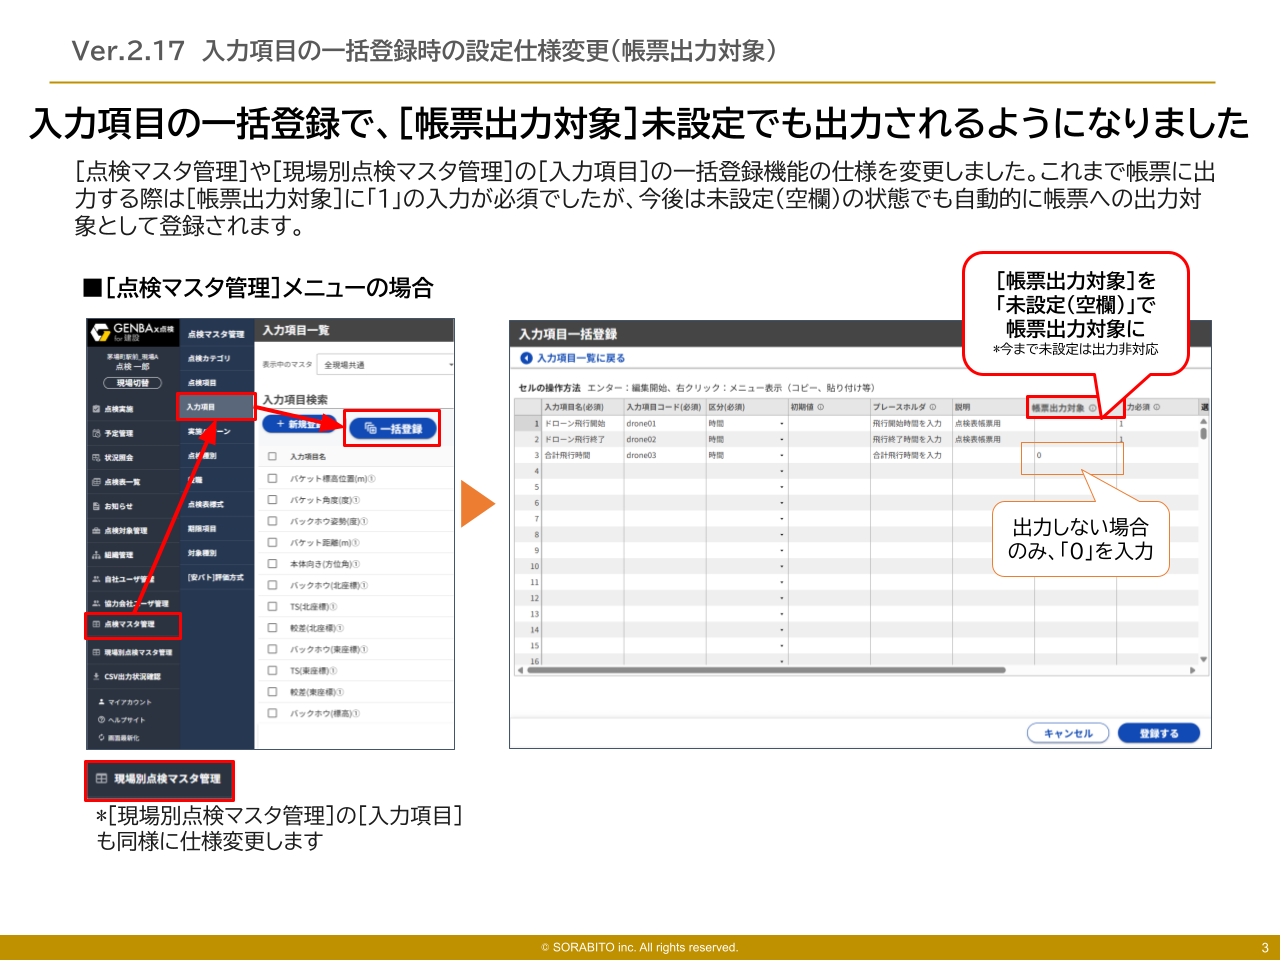Open 組織管理 via its hierarchy icon

pyautogui.click(x=96, y=555)
